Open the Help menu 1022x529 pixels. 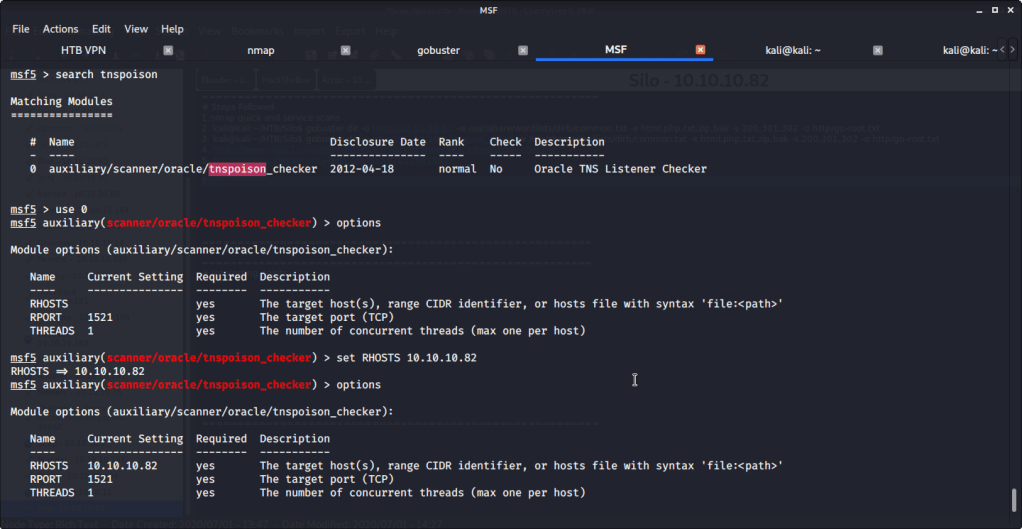172,29
